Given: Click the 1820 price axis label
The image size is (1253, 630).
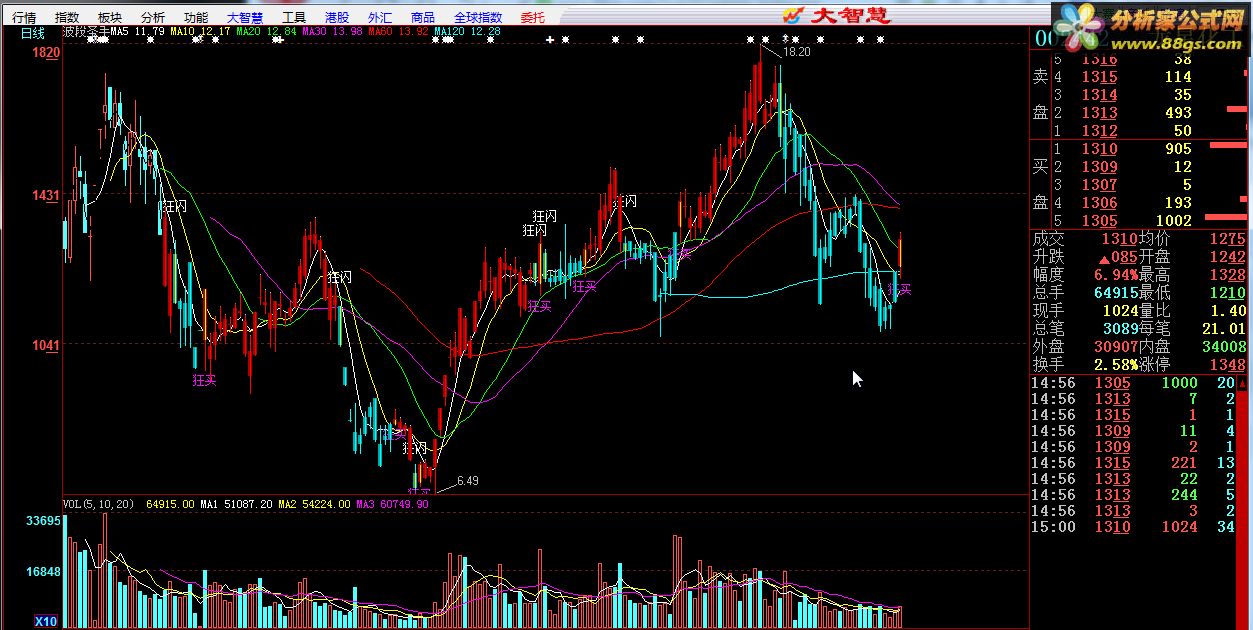Looking at the screenshot, I should (46, 53).
